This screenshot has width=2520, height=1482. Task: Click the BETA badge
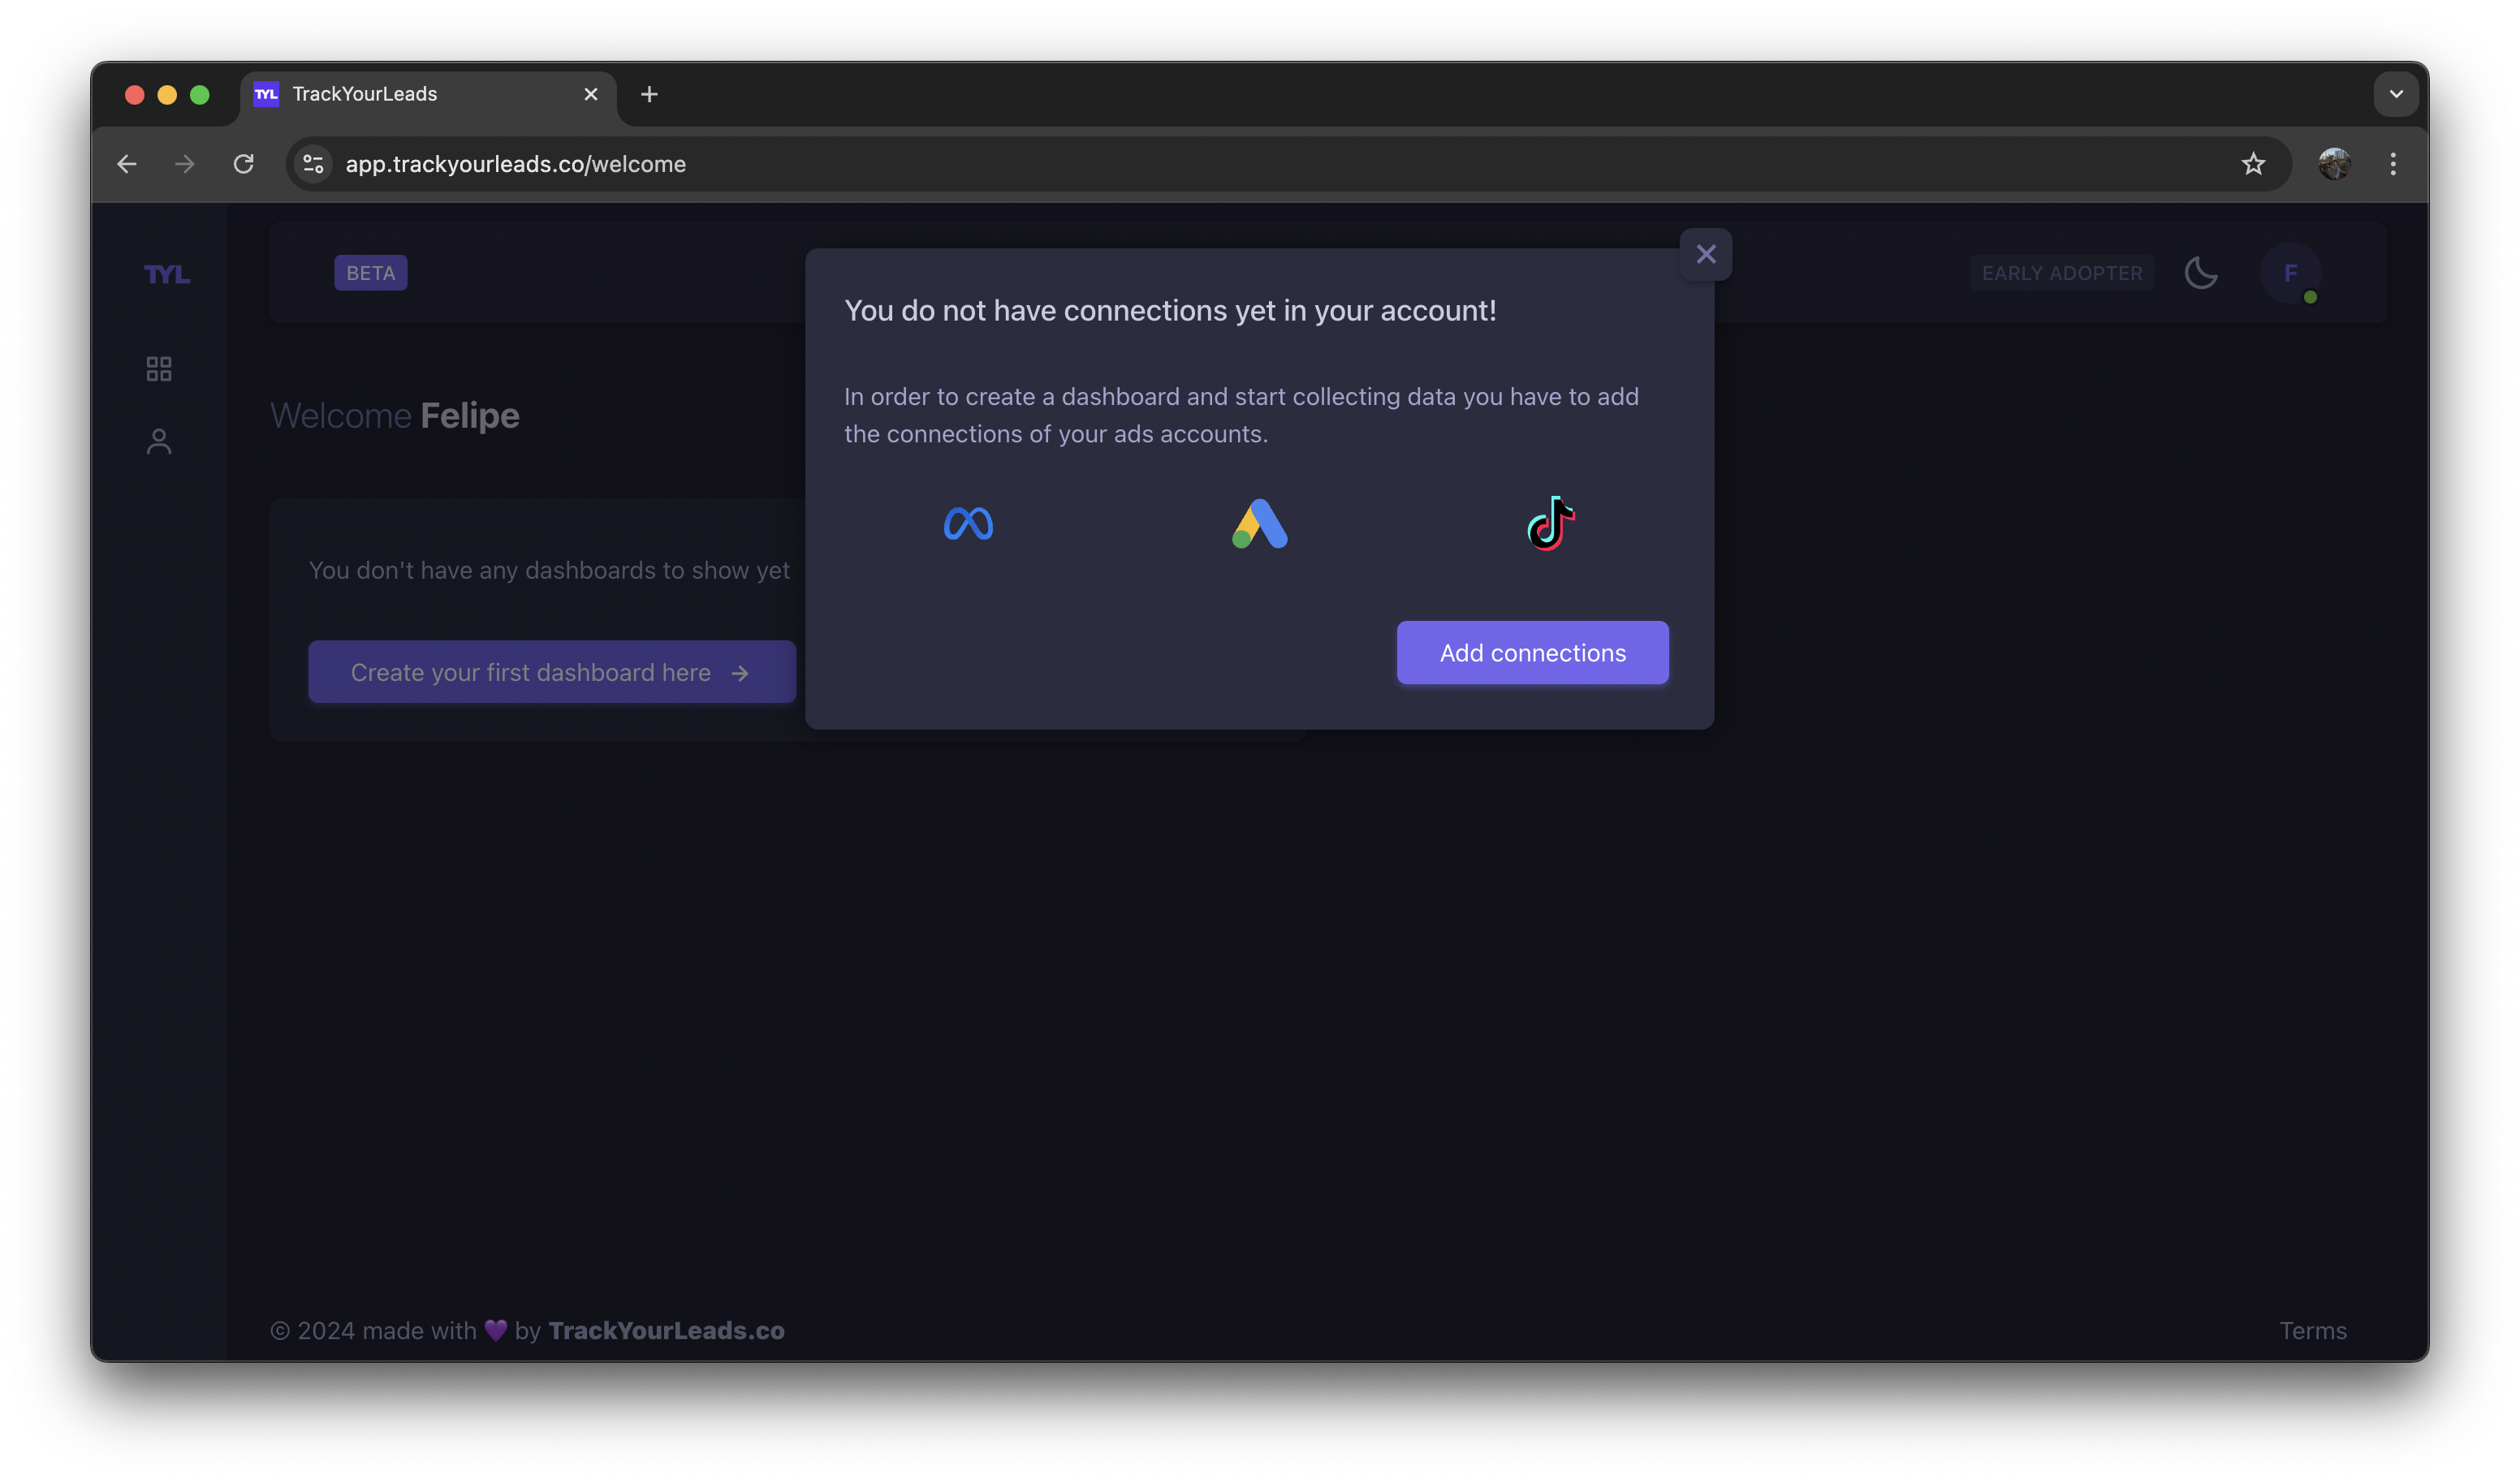coord(371,273)
